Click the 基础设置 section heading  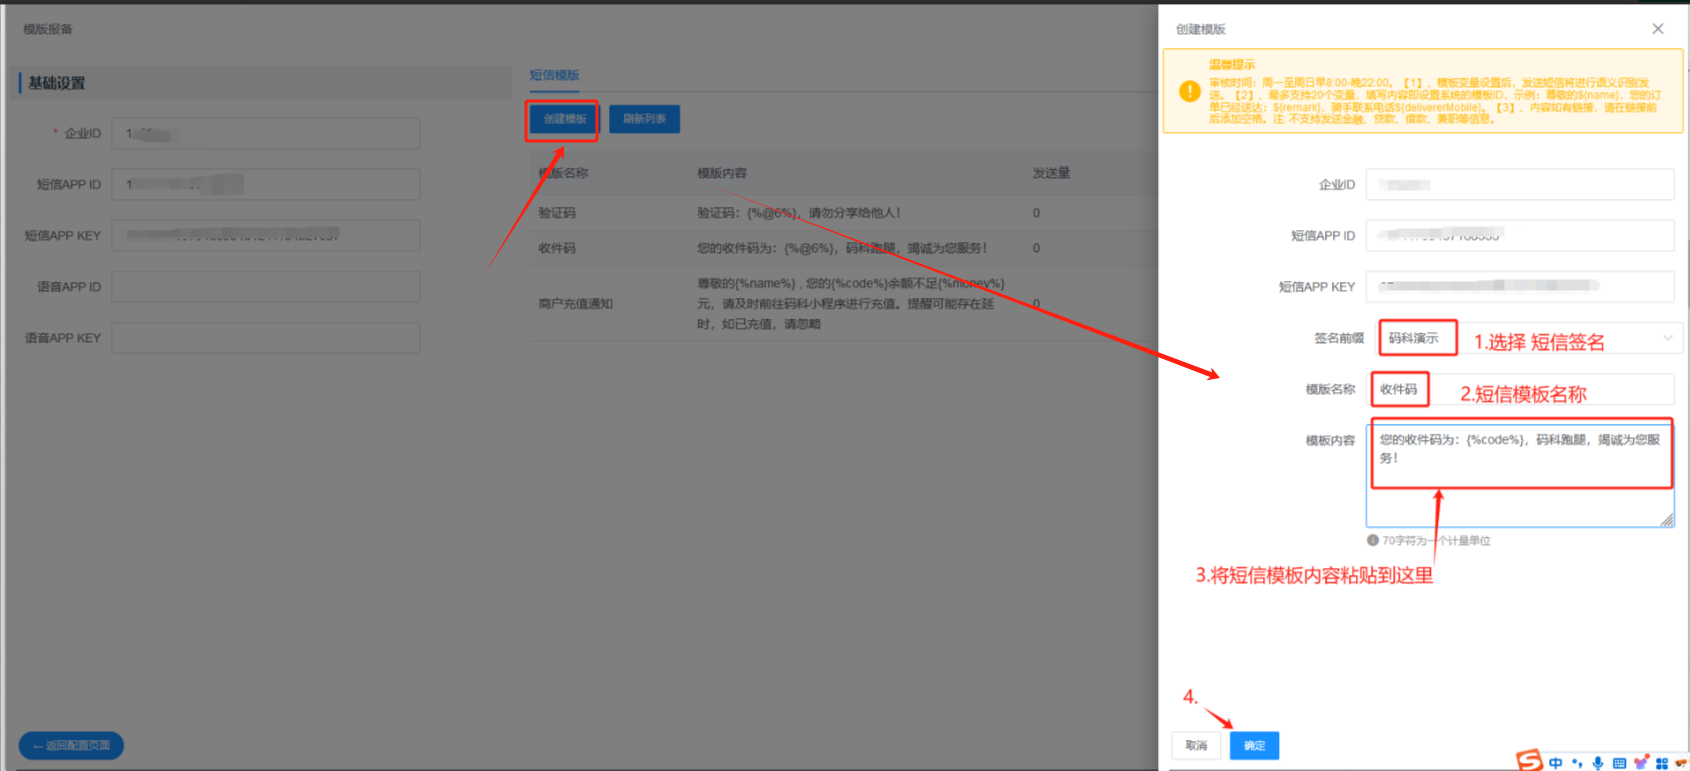coord(57,83)
